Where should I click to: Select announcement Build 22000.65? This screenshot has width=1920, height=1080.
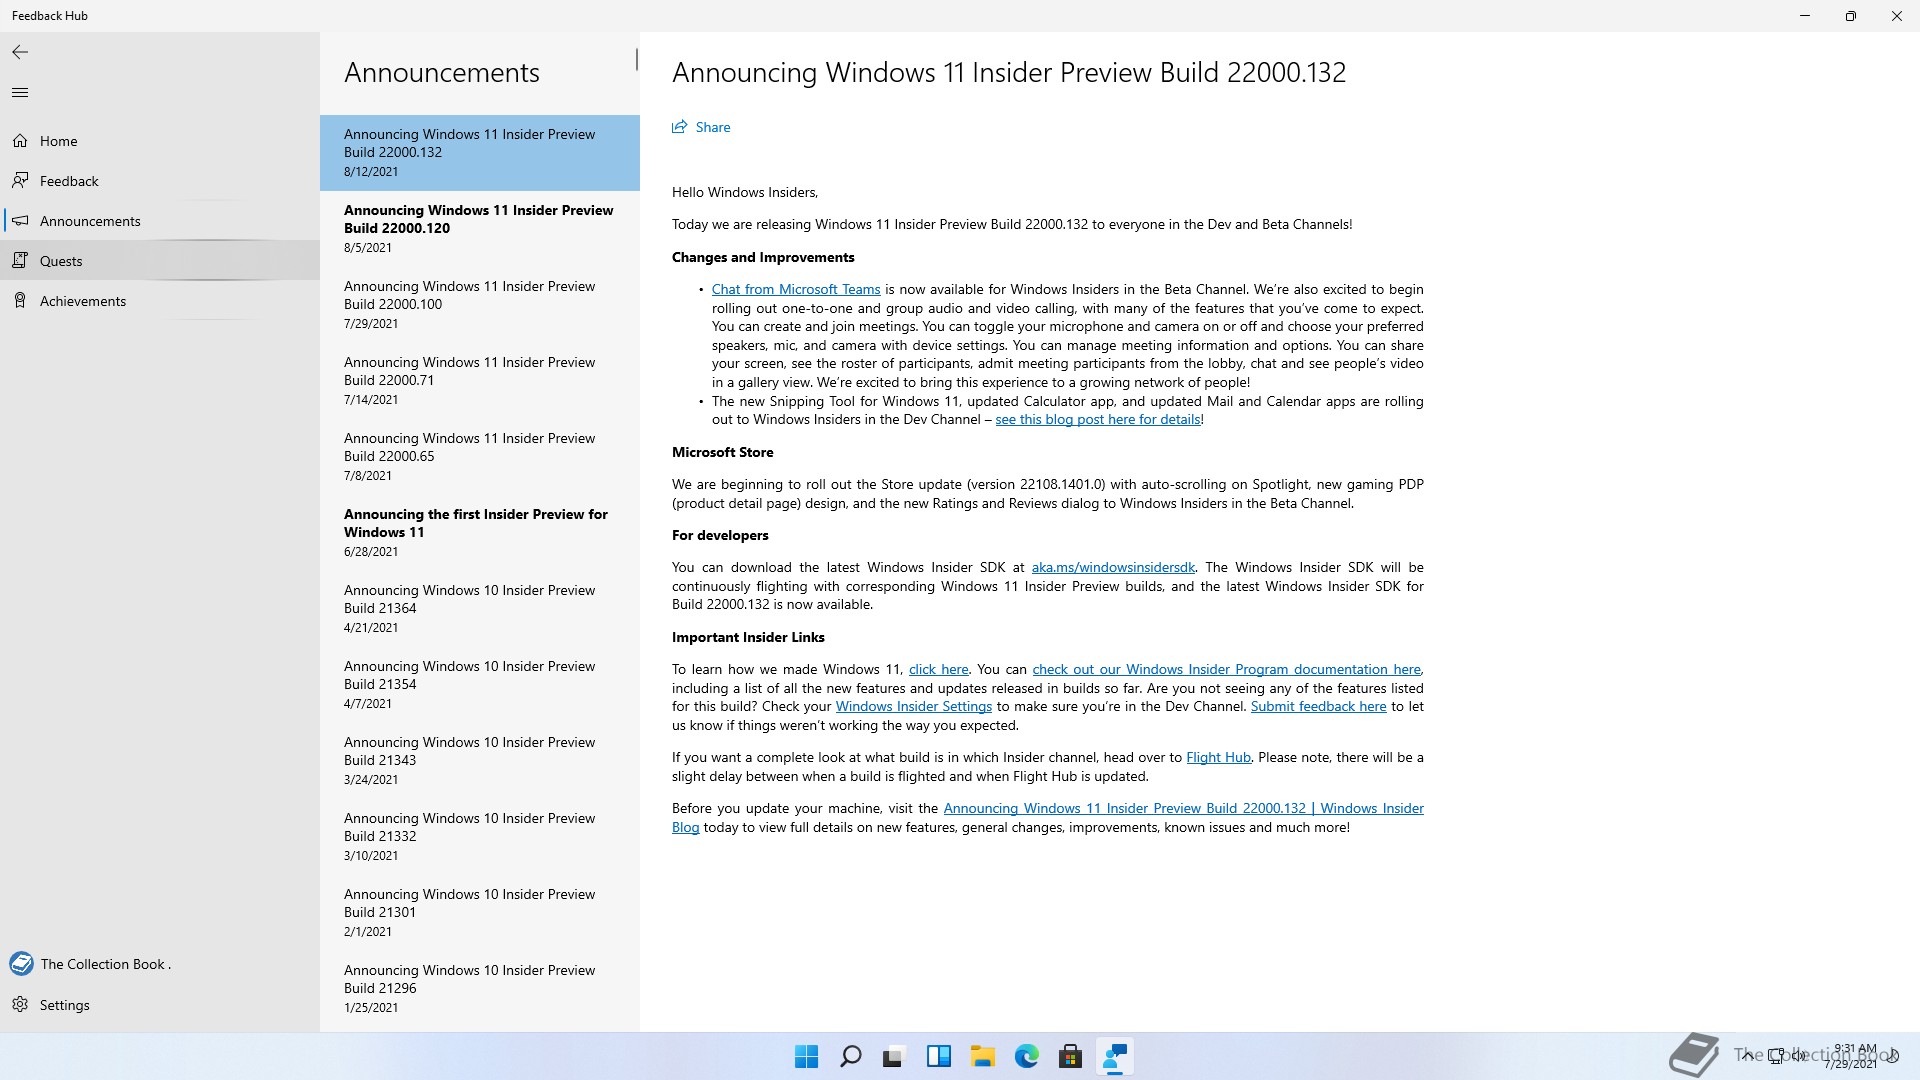480,457
